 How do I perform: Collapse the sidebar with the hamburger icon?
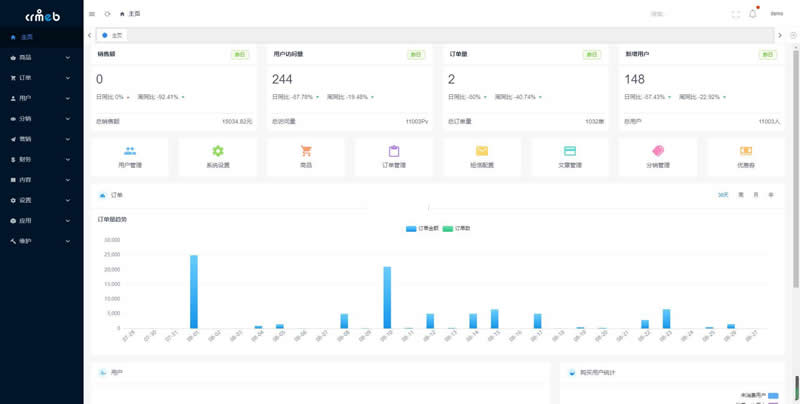pyautogui.click(x=92, y=14)
